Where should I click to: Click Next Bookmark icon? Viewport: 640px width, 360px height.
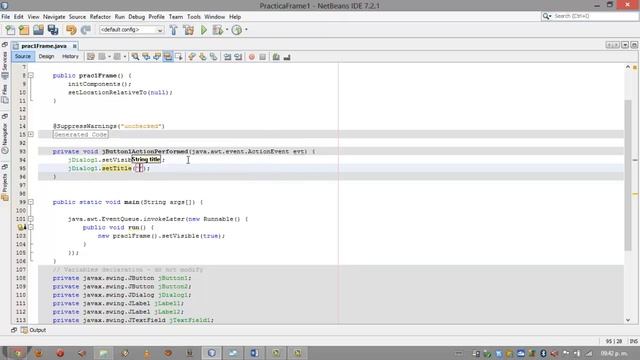[x=202, y=57]
